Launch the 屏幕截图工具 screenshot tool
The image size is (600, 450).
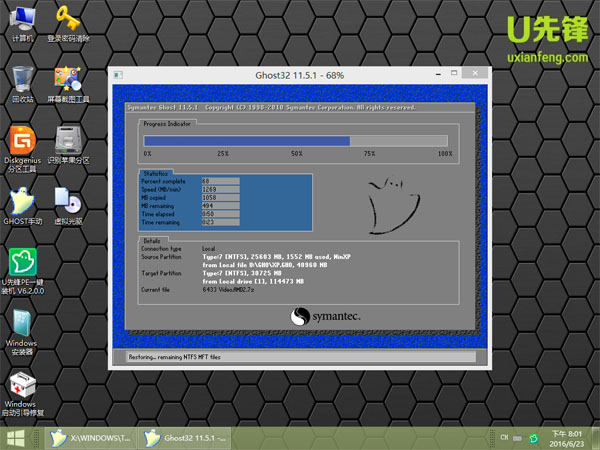click(68, 80)
